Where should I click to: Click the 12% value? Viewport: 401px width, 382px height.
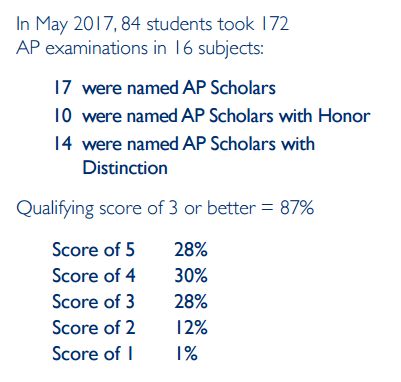tap(192, 328)
